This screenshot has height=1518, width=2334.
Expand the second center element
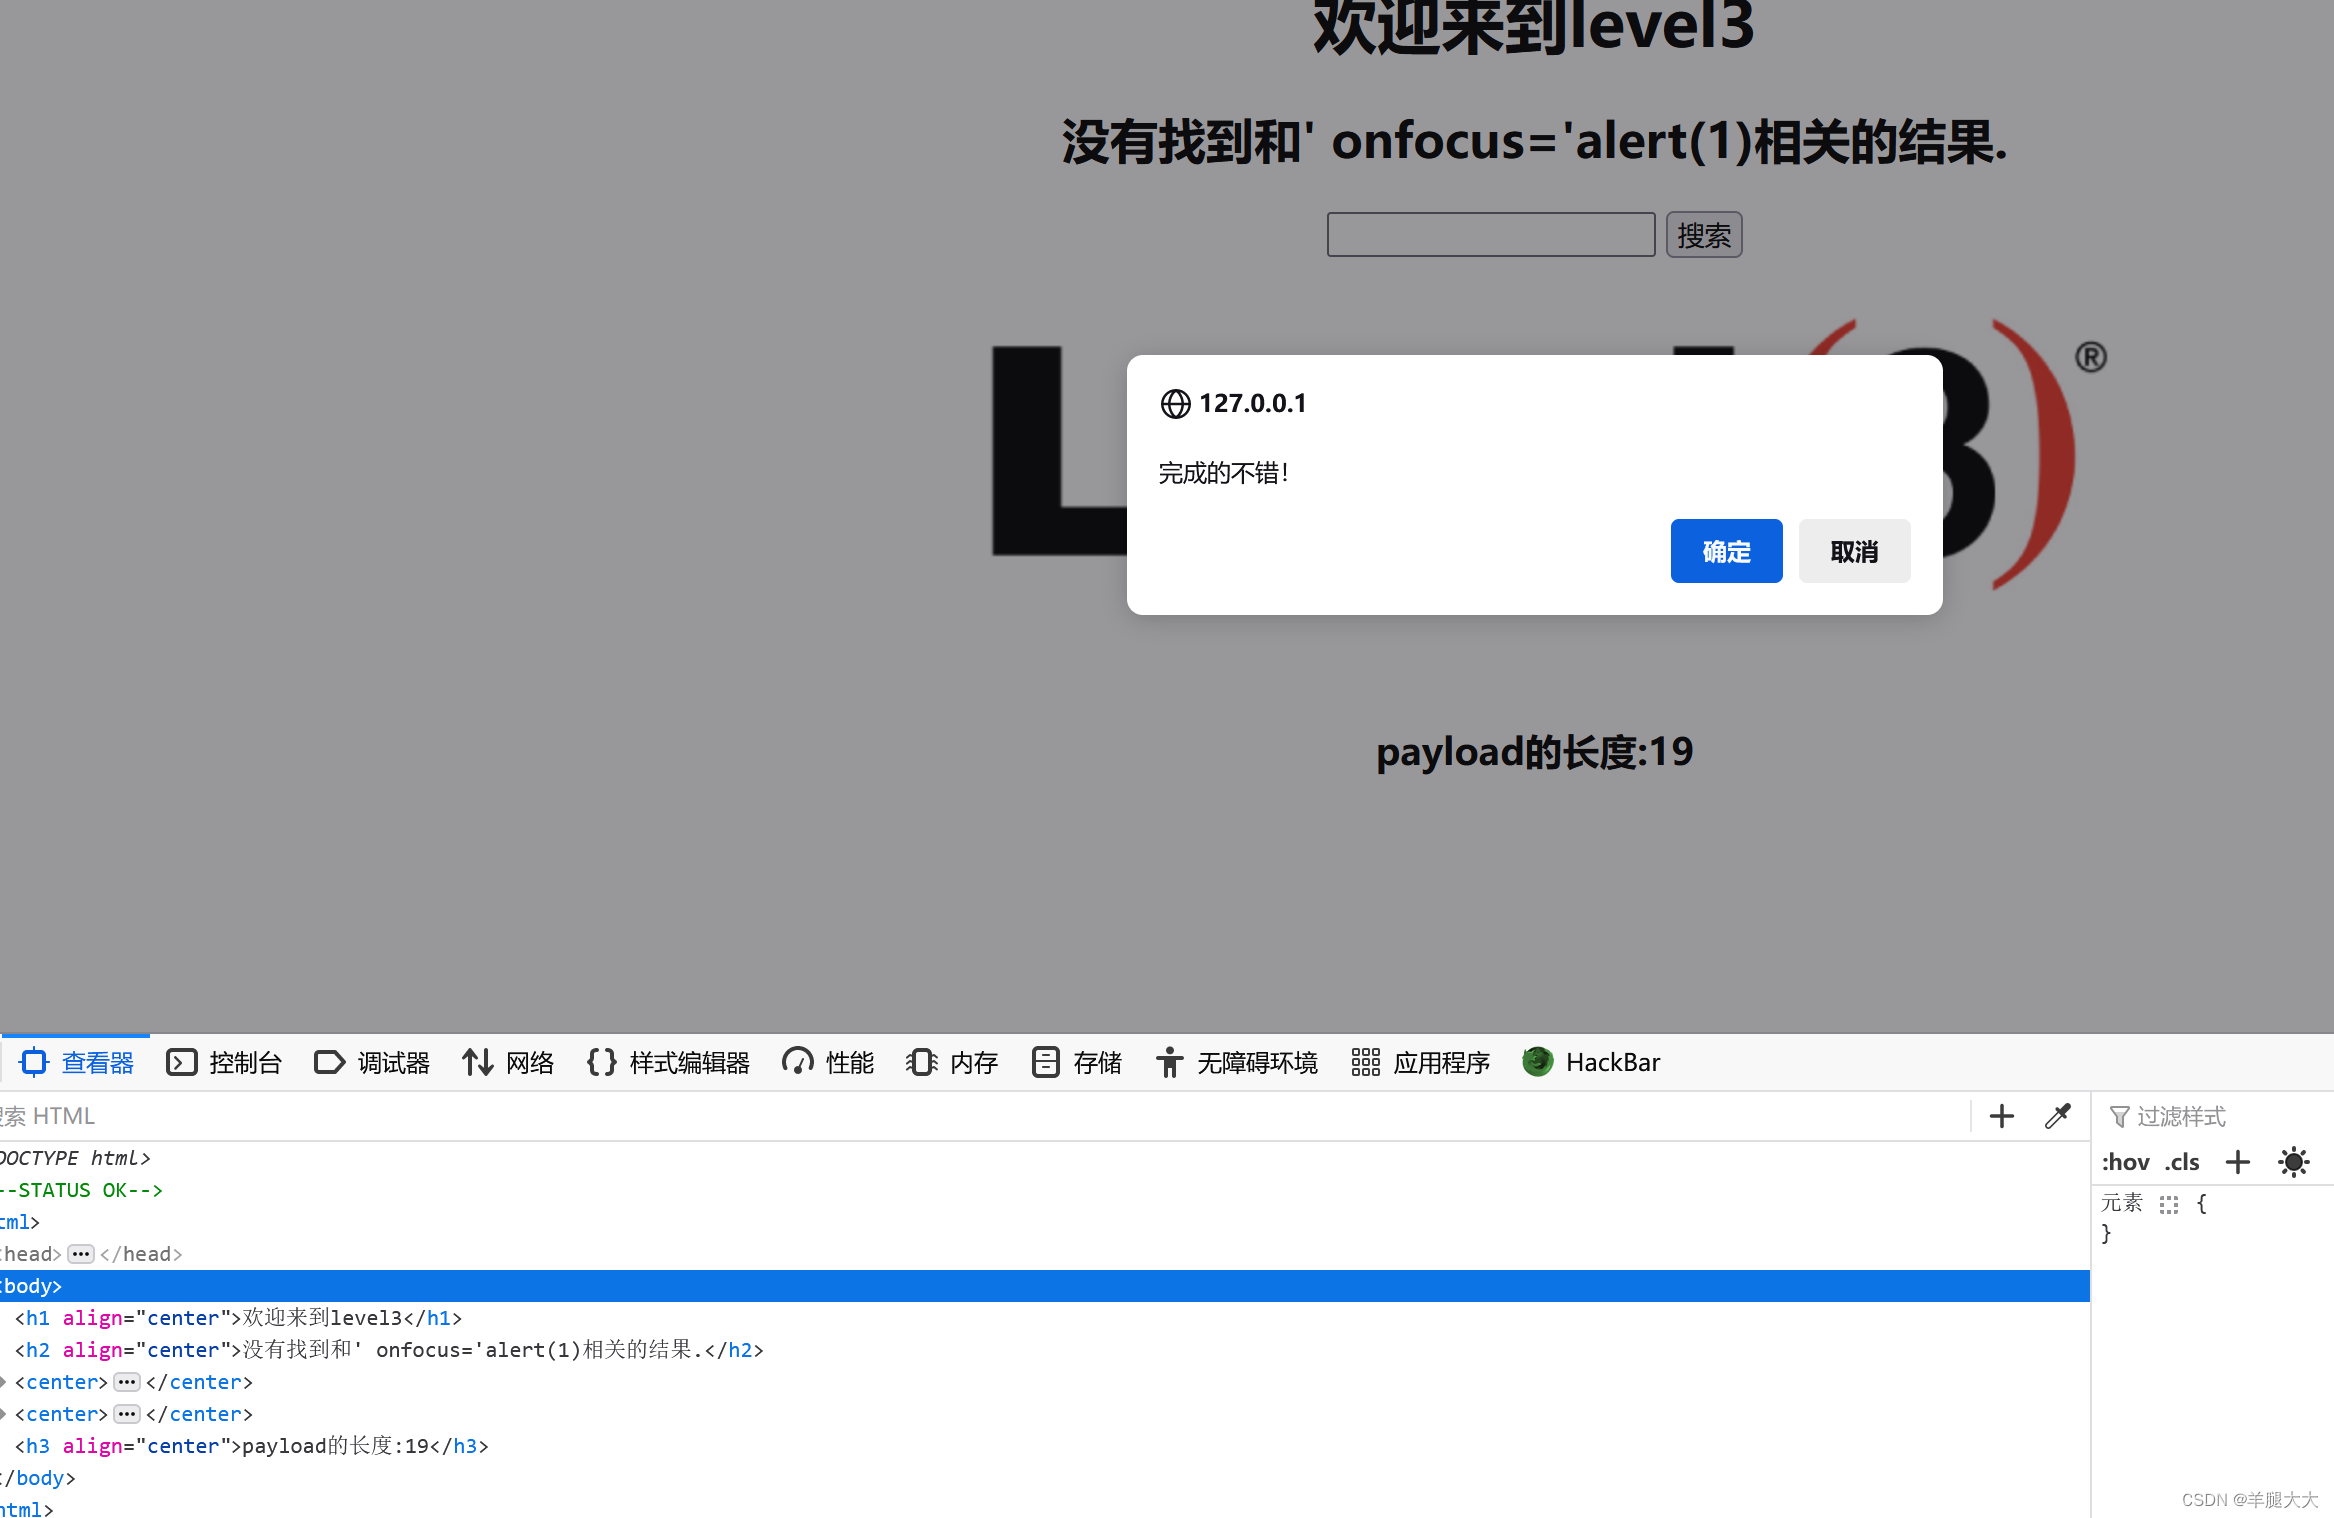tap(126, 1414)
